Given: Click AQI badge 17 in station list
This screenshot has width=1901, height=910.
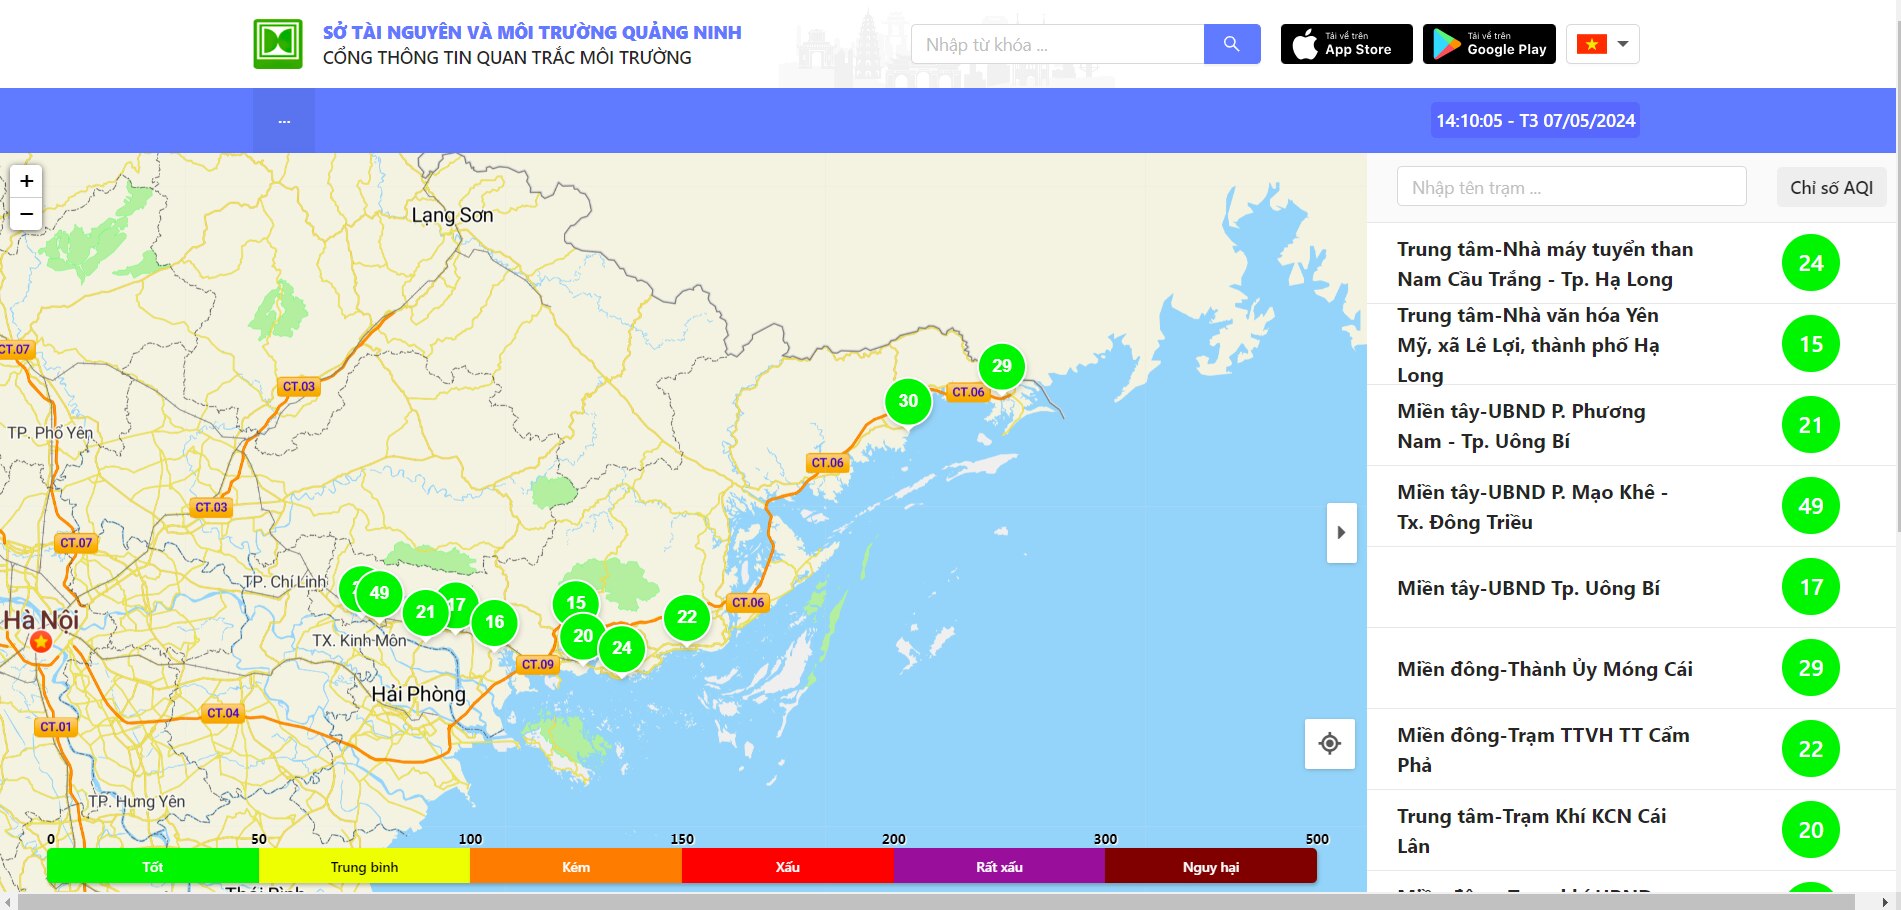Looking at the screenshot, I should coord(1811,587).
